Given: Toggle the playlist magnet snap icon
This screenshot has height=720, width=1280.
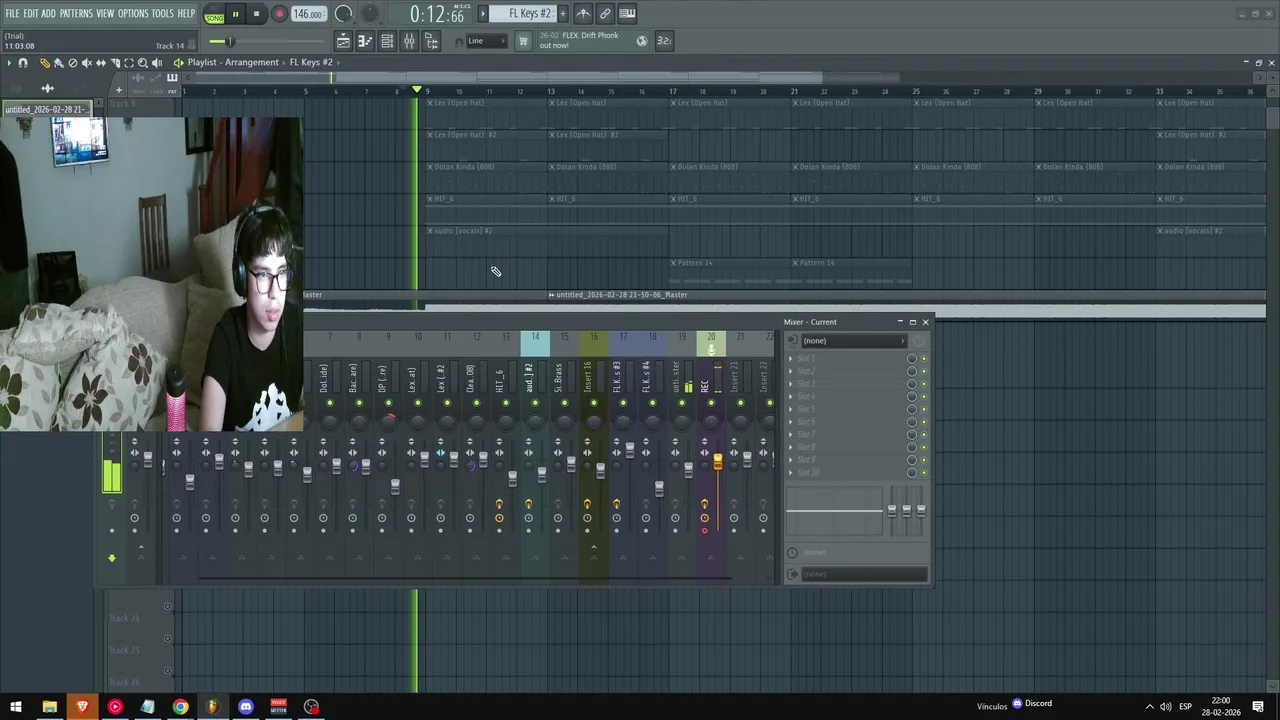Looking at the screenshot, I should 23,63.
